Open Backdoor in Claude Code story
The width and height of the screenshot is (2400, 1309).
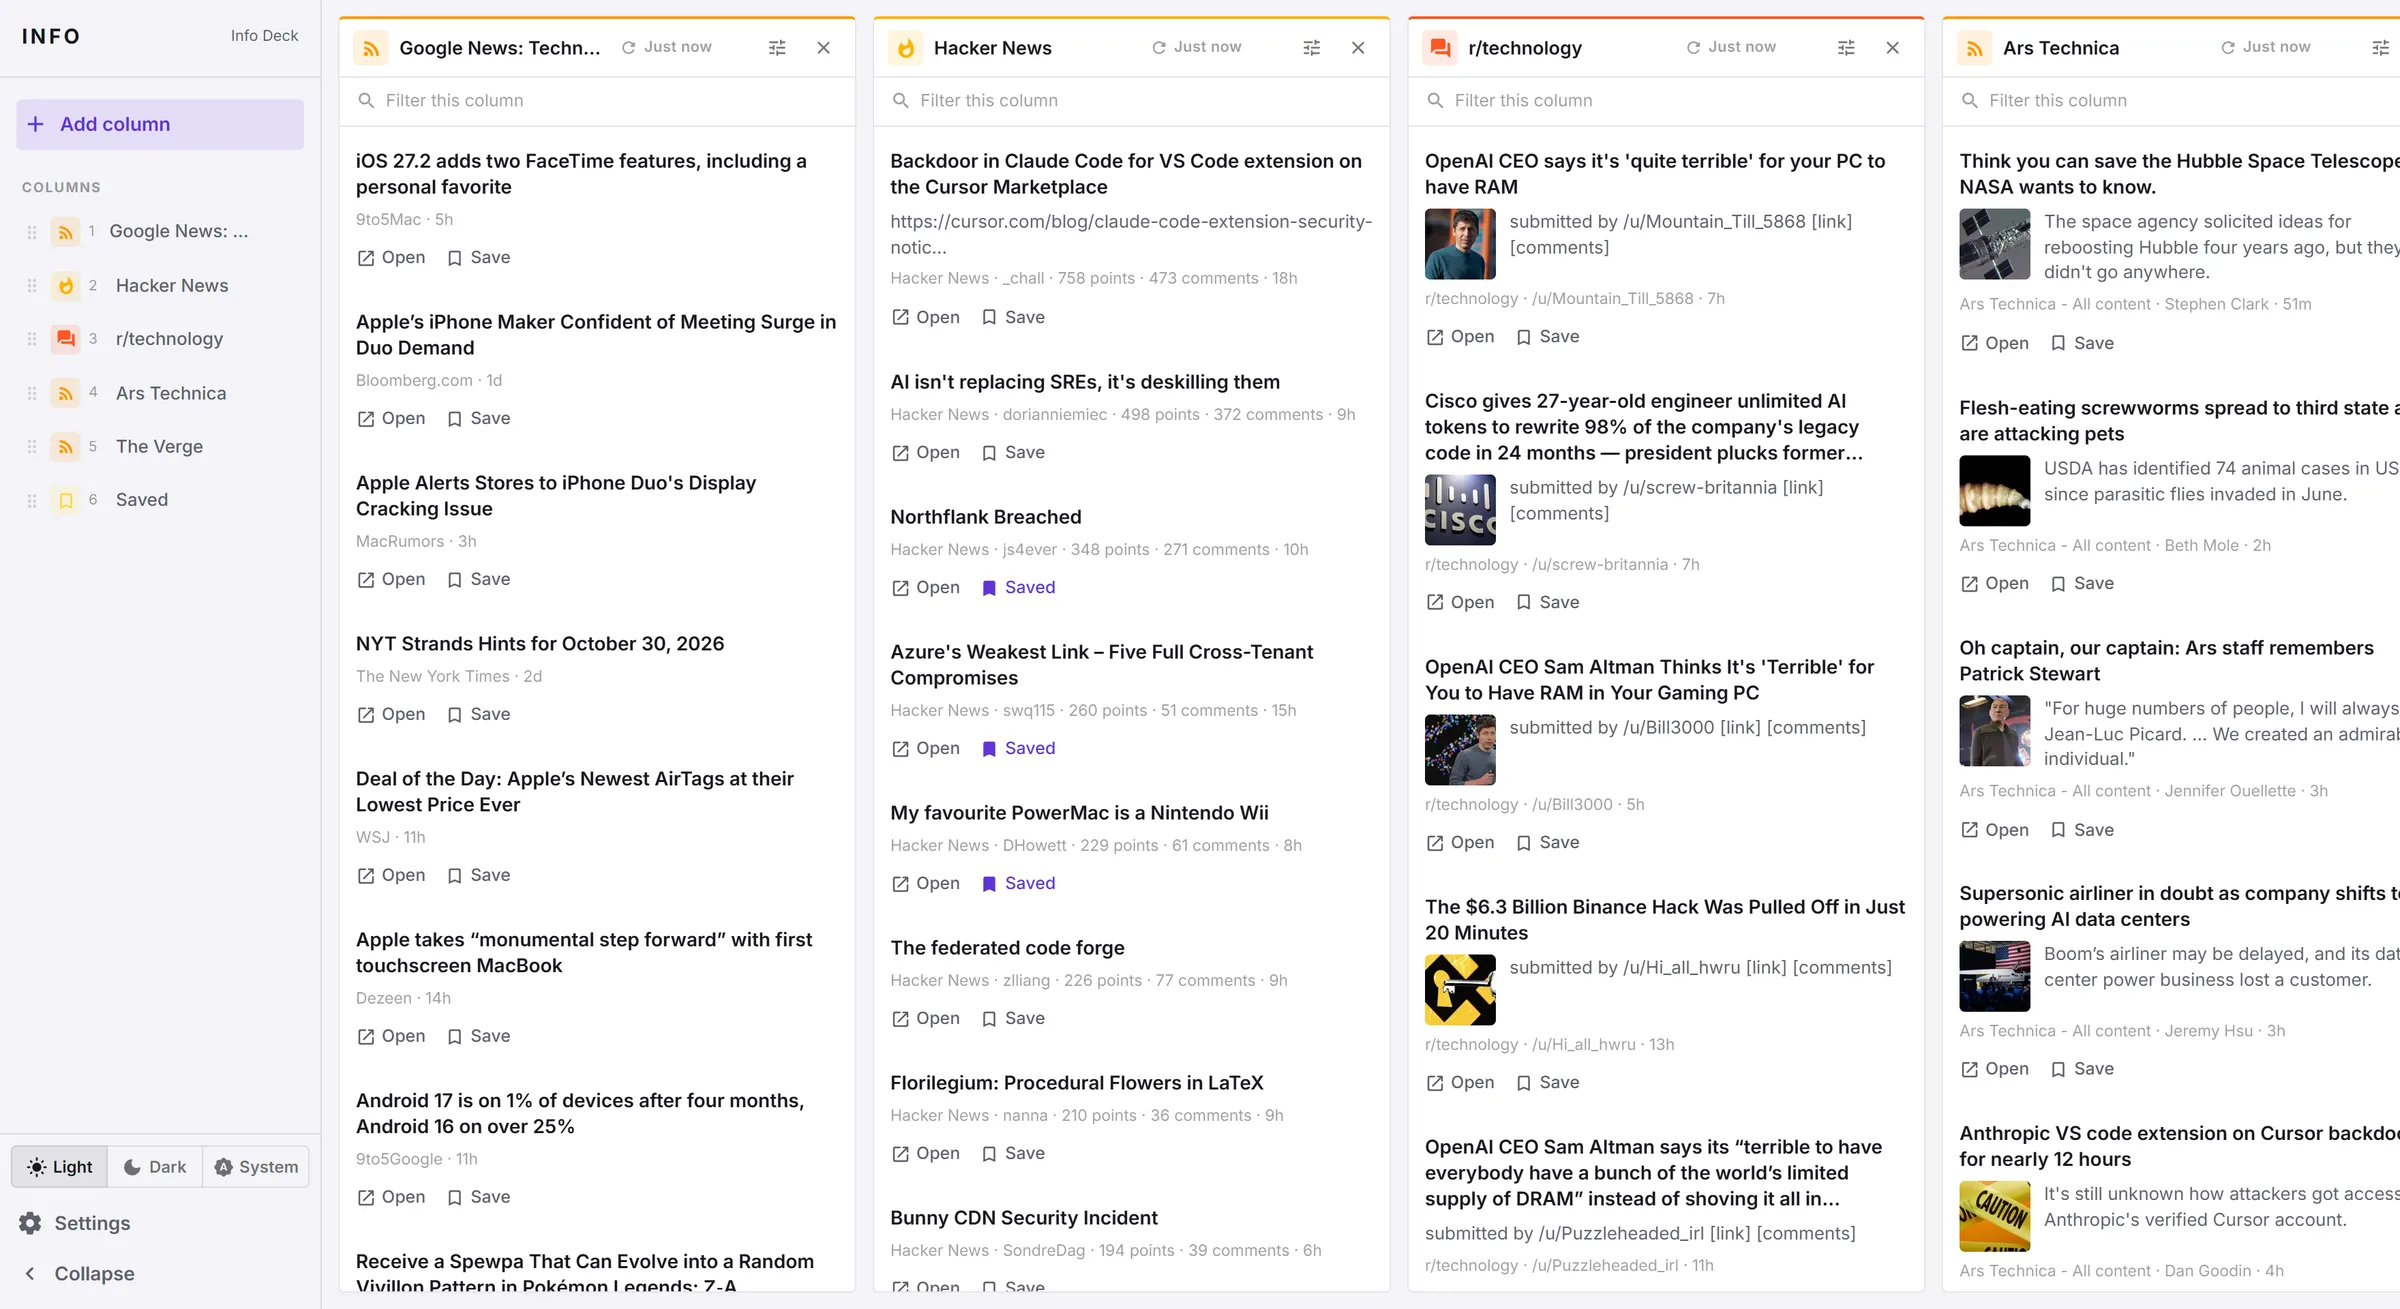[x=925, y=318]
